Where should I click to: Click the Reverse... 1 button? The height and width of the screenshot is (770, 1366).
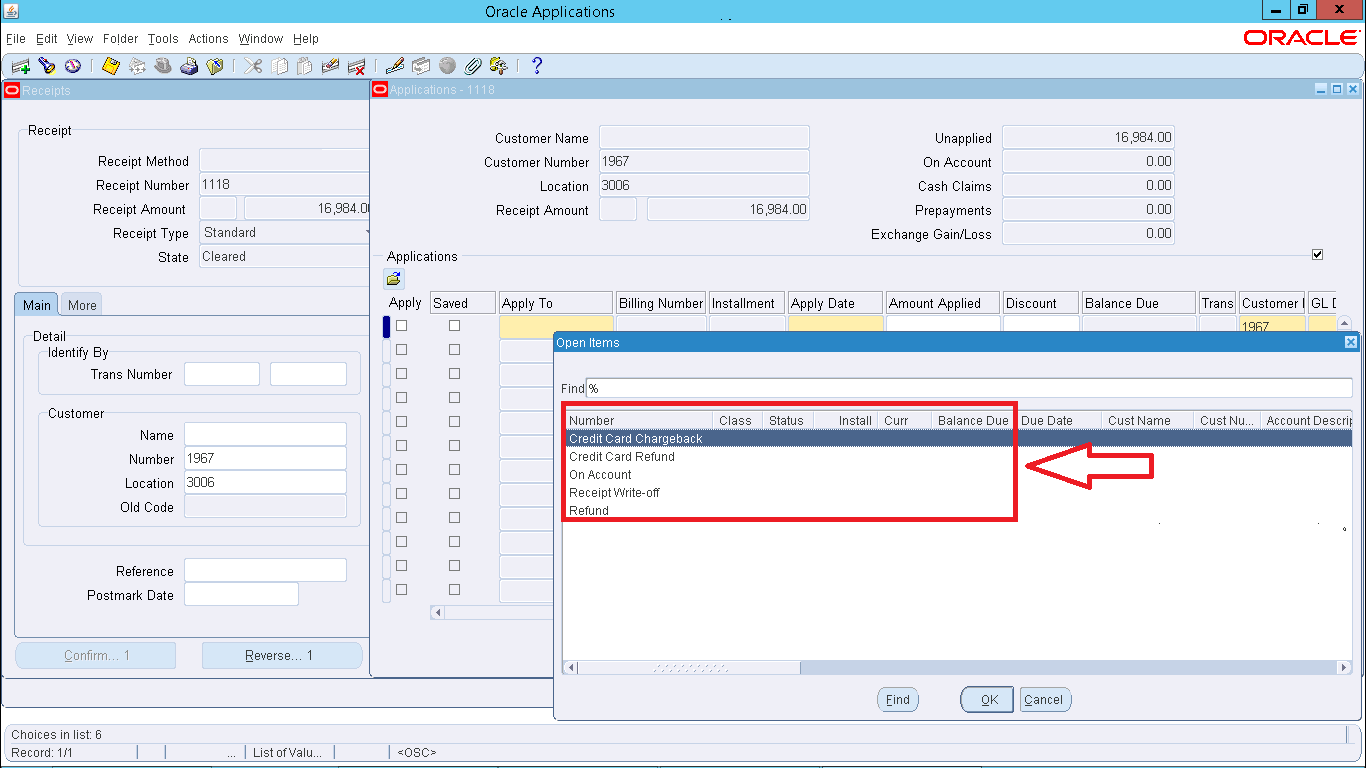click(x=282, y=656)
